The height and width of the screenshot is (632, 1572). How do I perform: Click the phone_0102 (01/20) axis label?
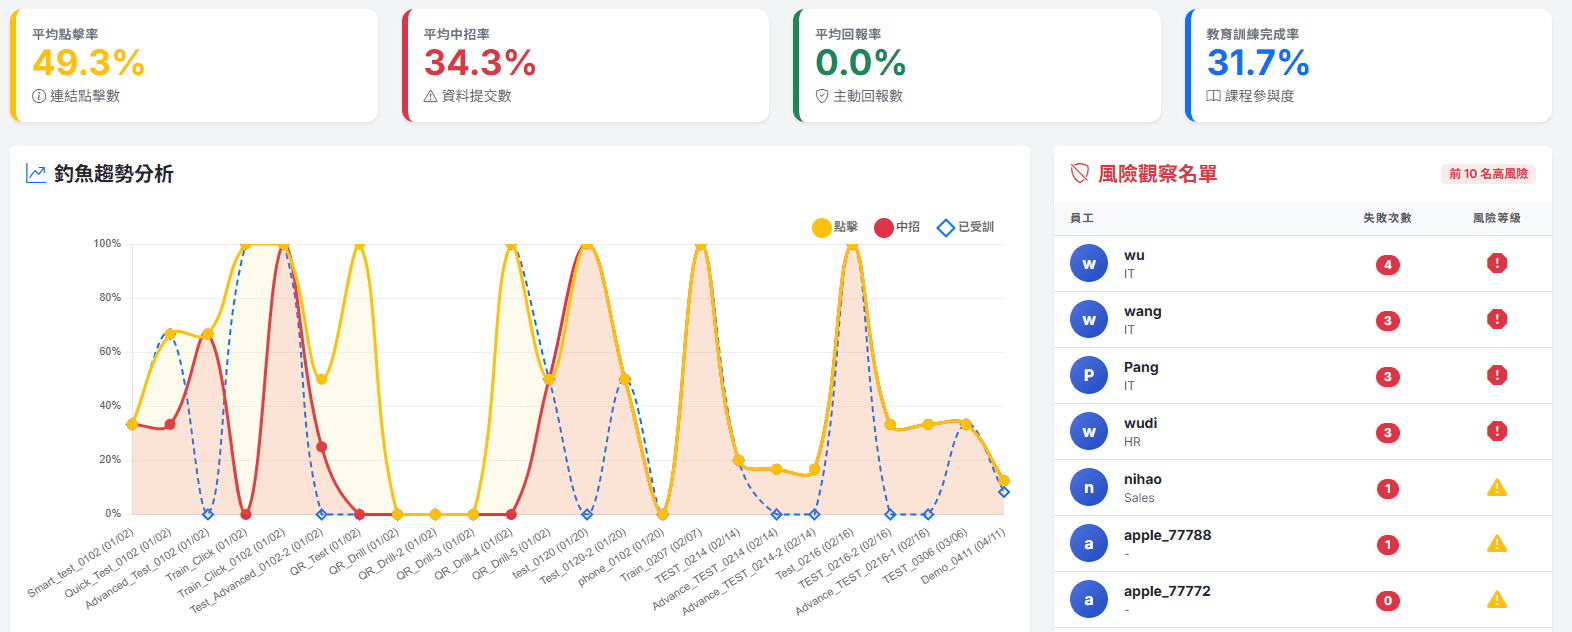click(x=621, y=557)
